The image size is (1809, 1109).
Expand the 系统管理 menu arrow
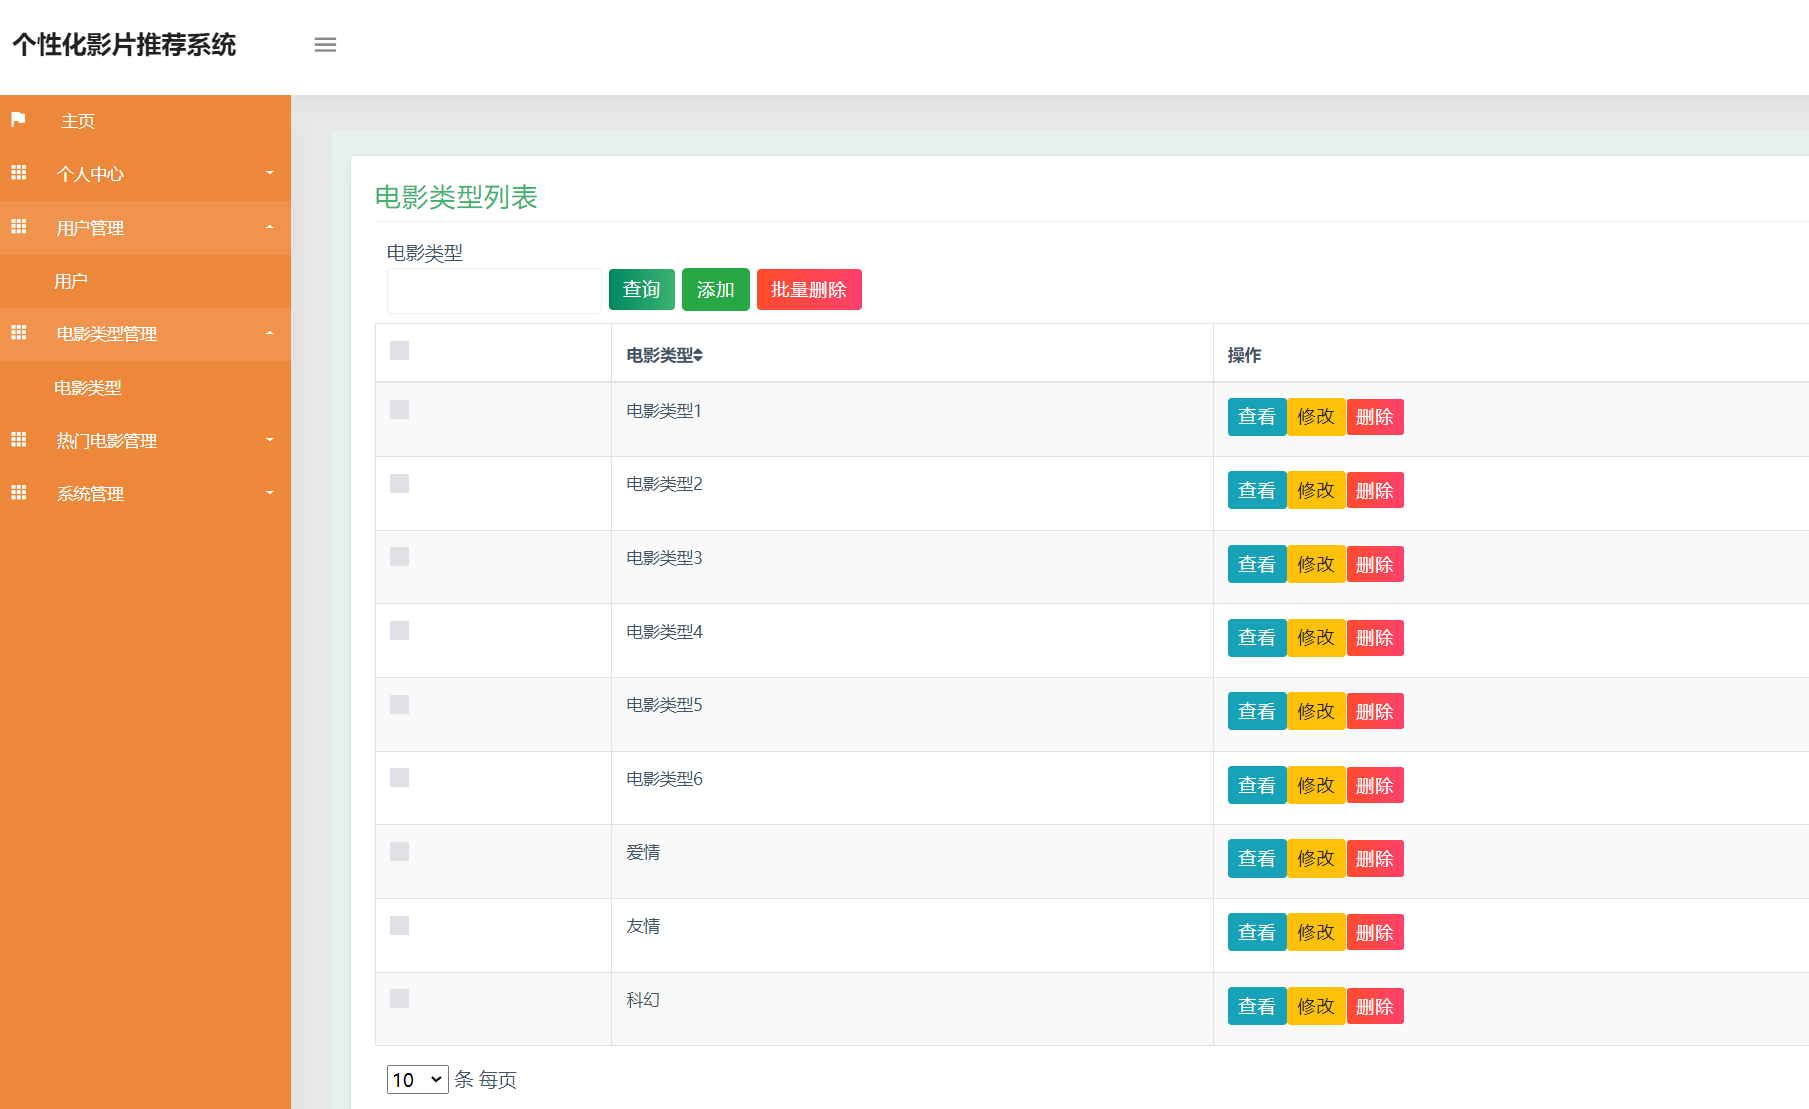click(269, 493)
